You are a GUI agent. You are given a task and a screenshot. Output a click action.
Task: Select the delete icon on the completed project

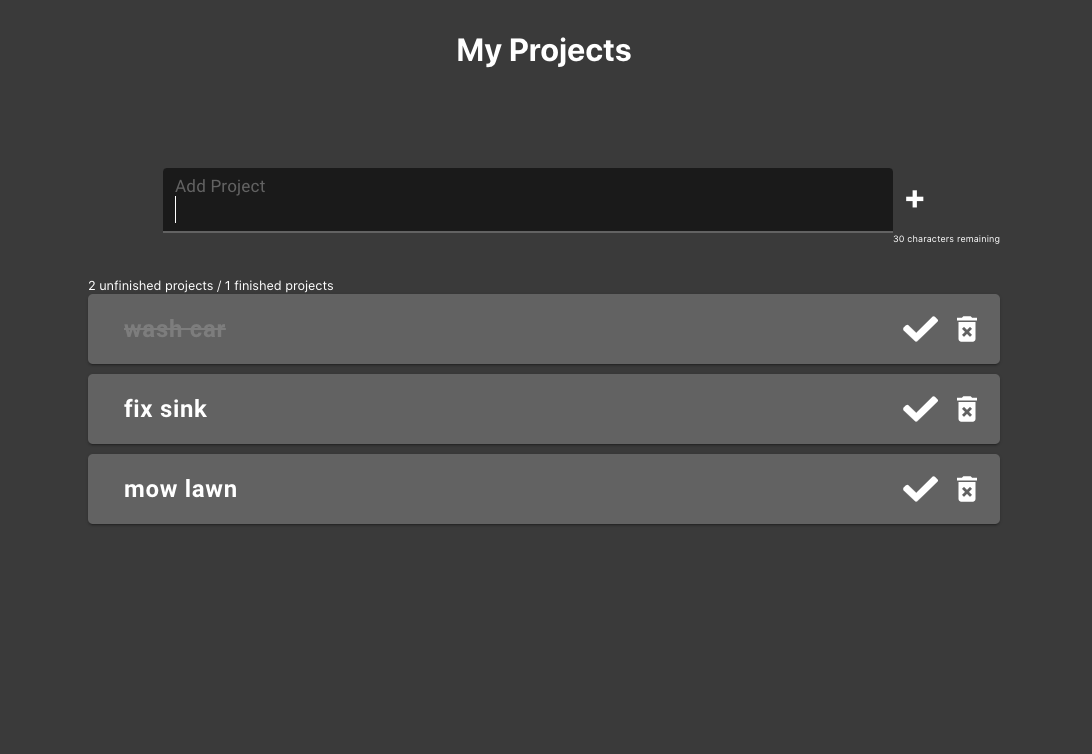pyautogui.click(x=966, y=328)
